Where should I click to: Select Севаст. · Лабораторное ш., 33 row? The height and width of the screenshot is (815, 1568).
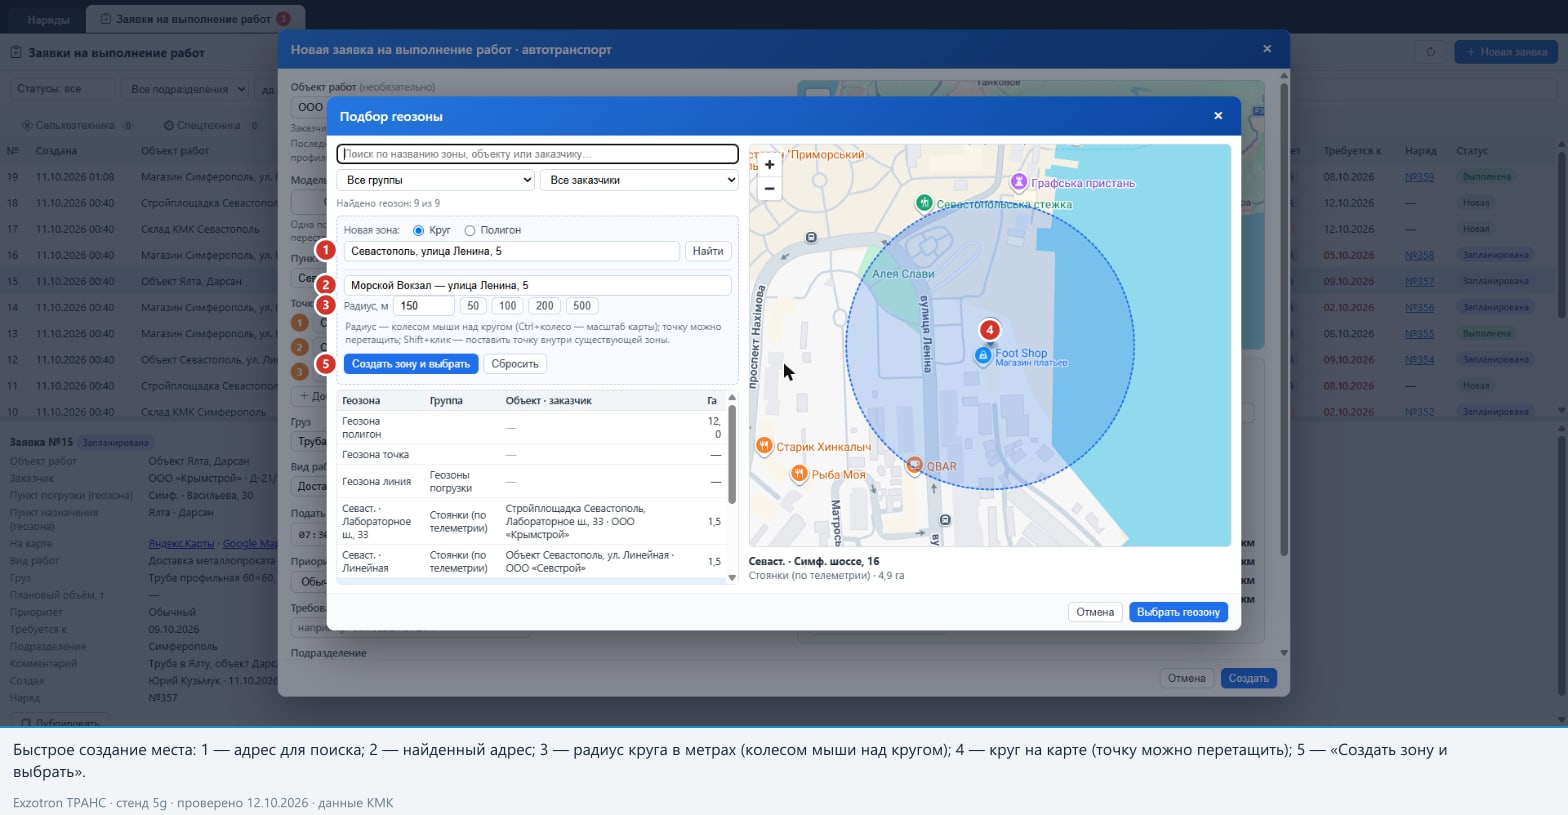[x=531, y=521]
